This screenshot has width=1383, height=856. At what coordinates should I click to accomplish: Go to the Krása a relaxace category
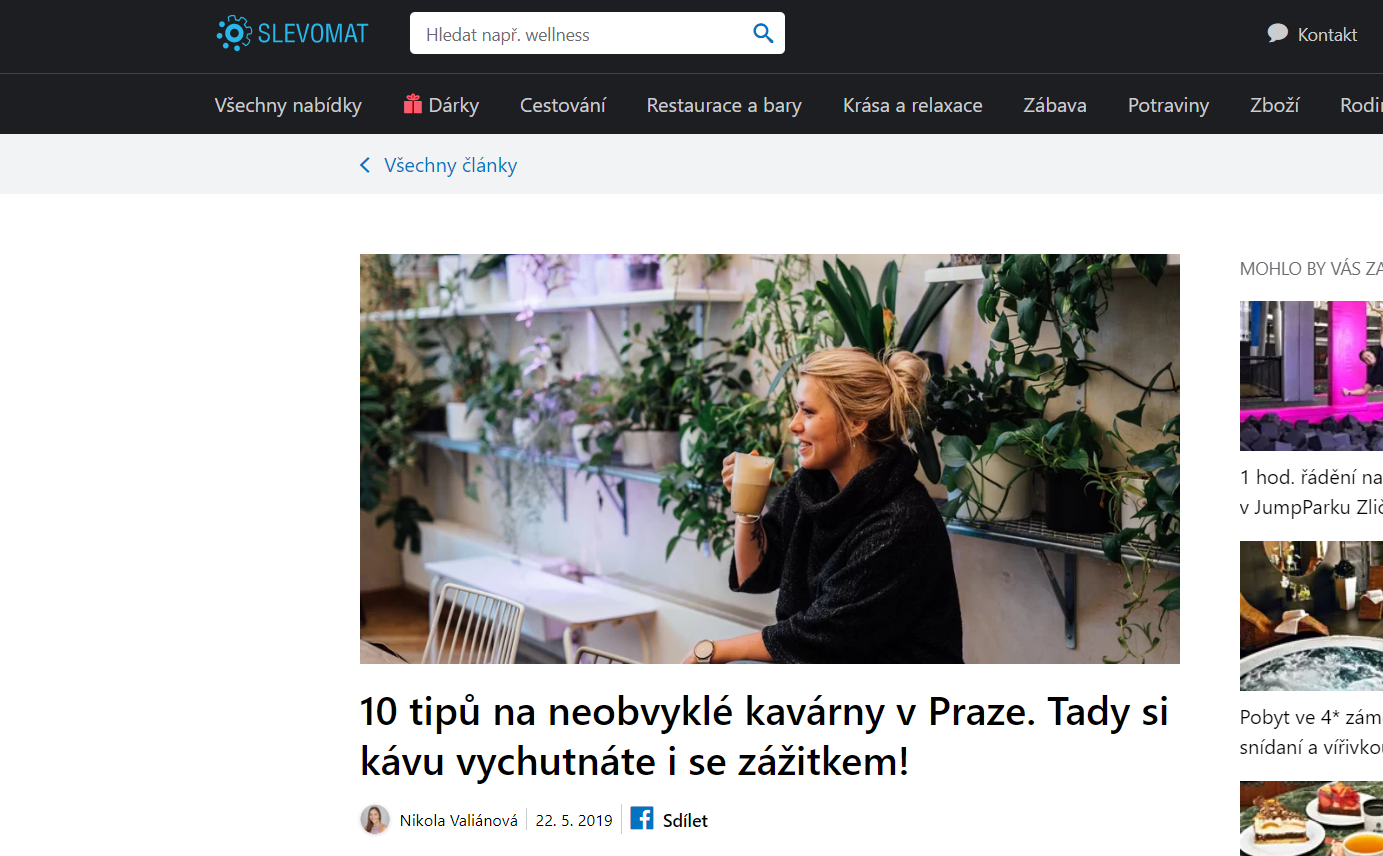(913, 105)
